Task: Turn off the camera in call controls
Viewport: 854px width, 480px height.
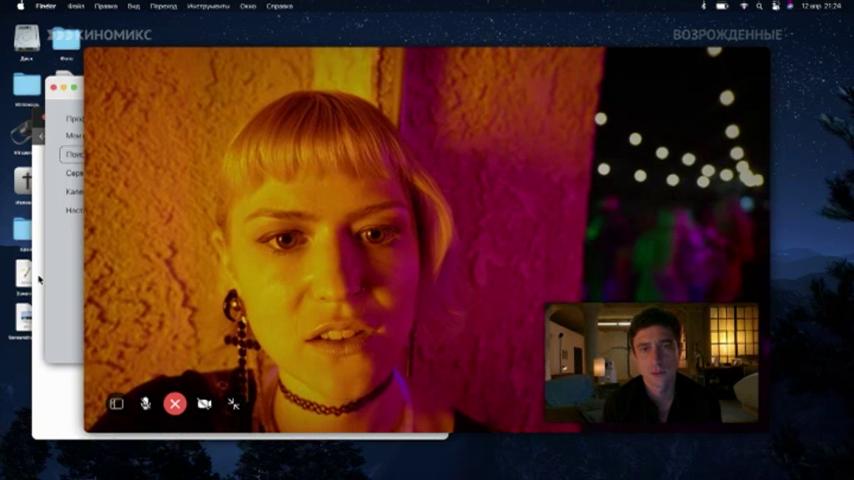Action: coord(204,404)
